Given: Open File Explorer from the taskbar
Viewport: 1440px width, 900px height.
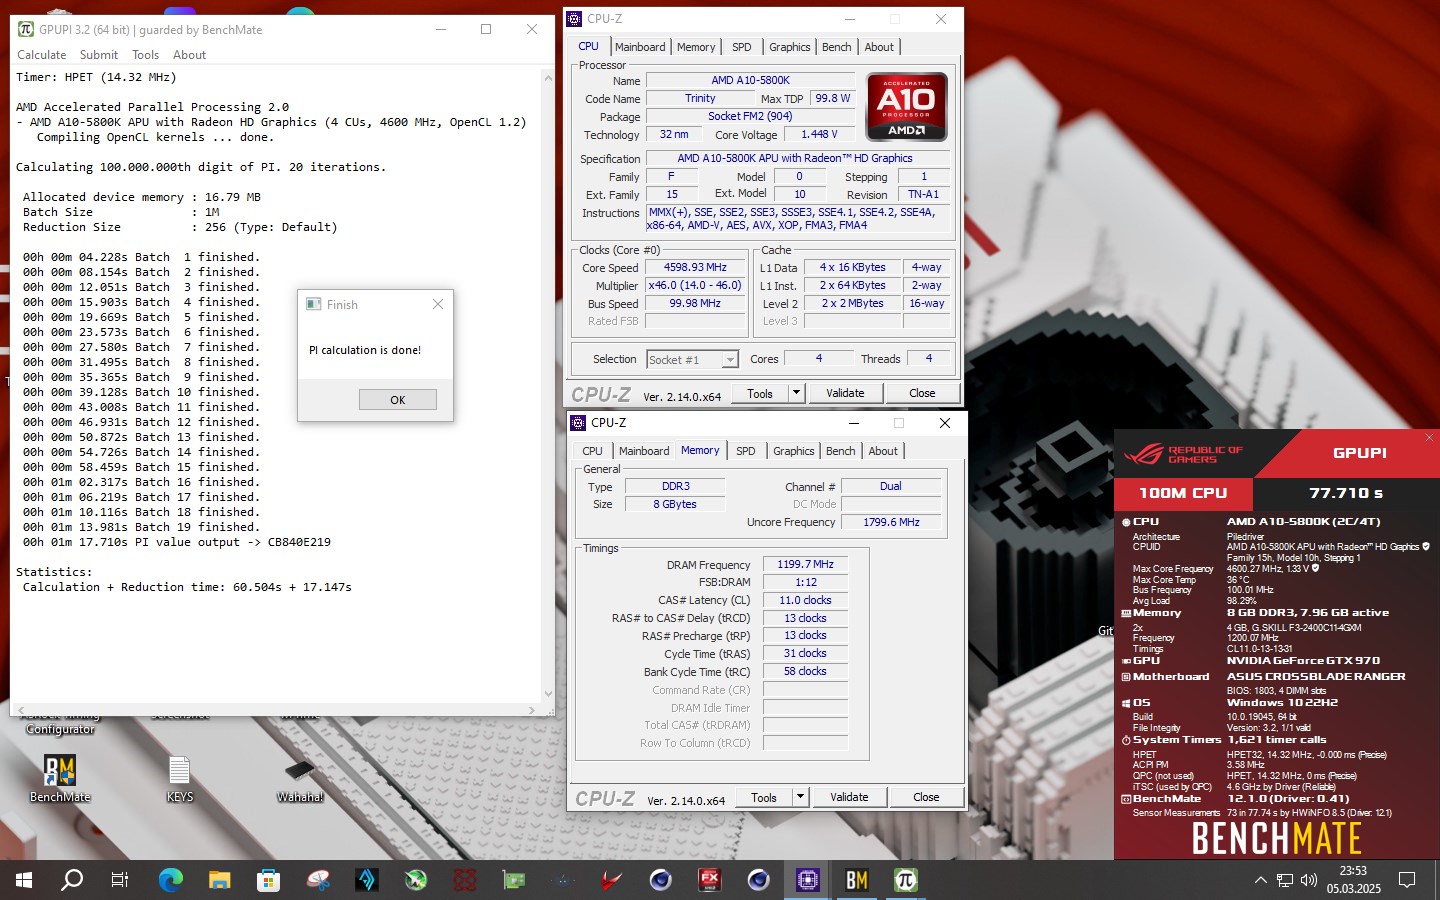Looking at the screenshot, I should click(x=220, y=880).
